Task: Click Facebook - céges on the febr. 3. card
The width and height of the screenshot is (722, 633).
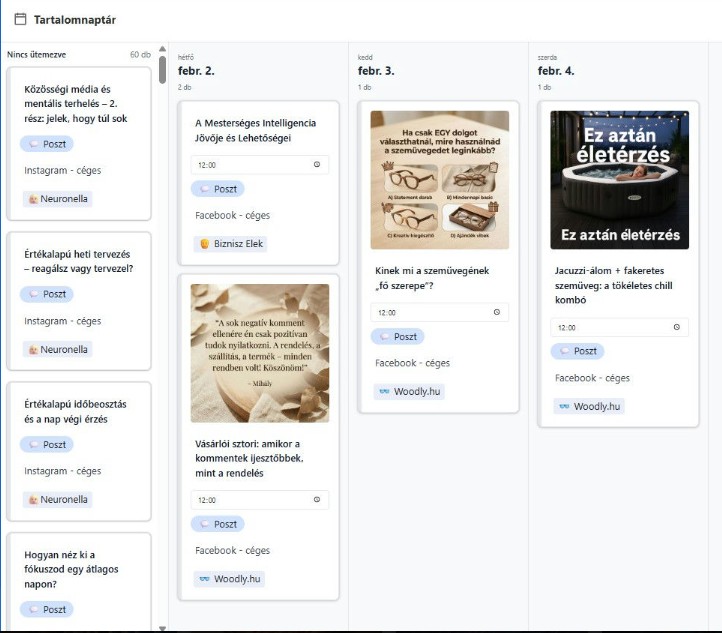Action: [x=413, y=363]
